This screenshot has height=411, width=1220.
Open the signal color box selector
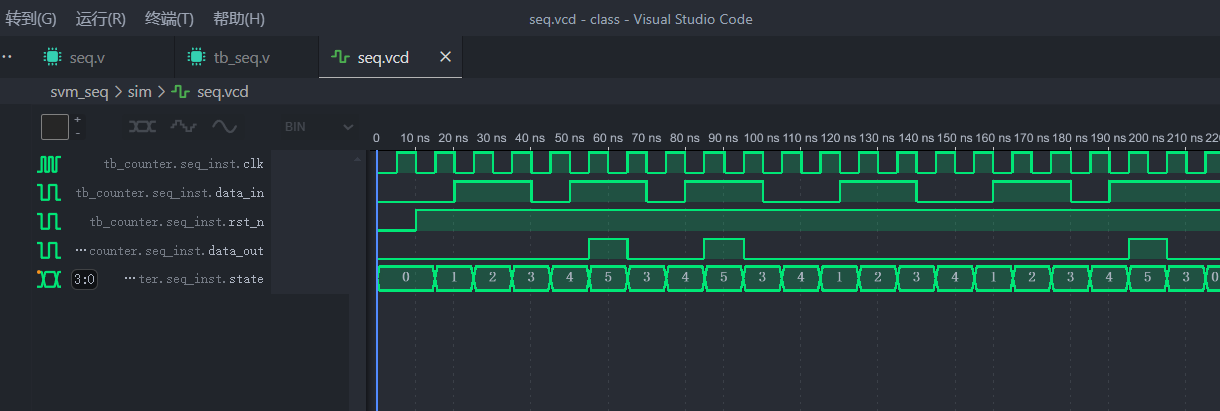pos(55,127)
